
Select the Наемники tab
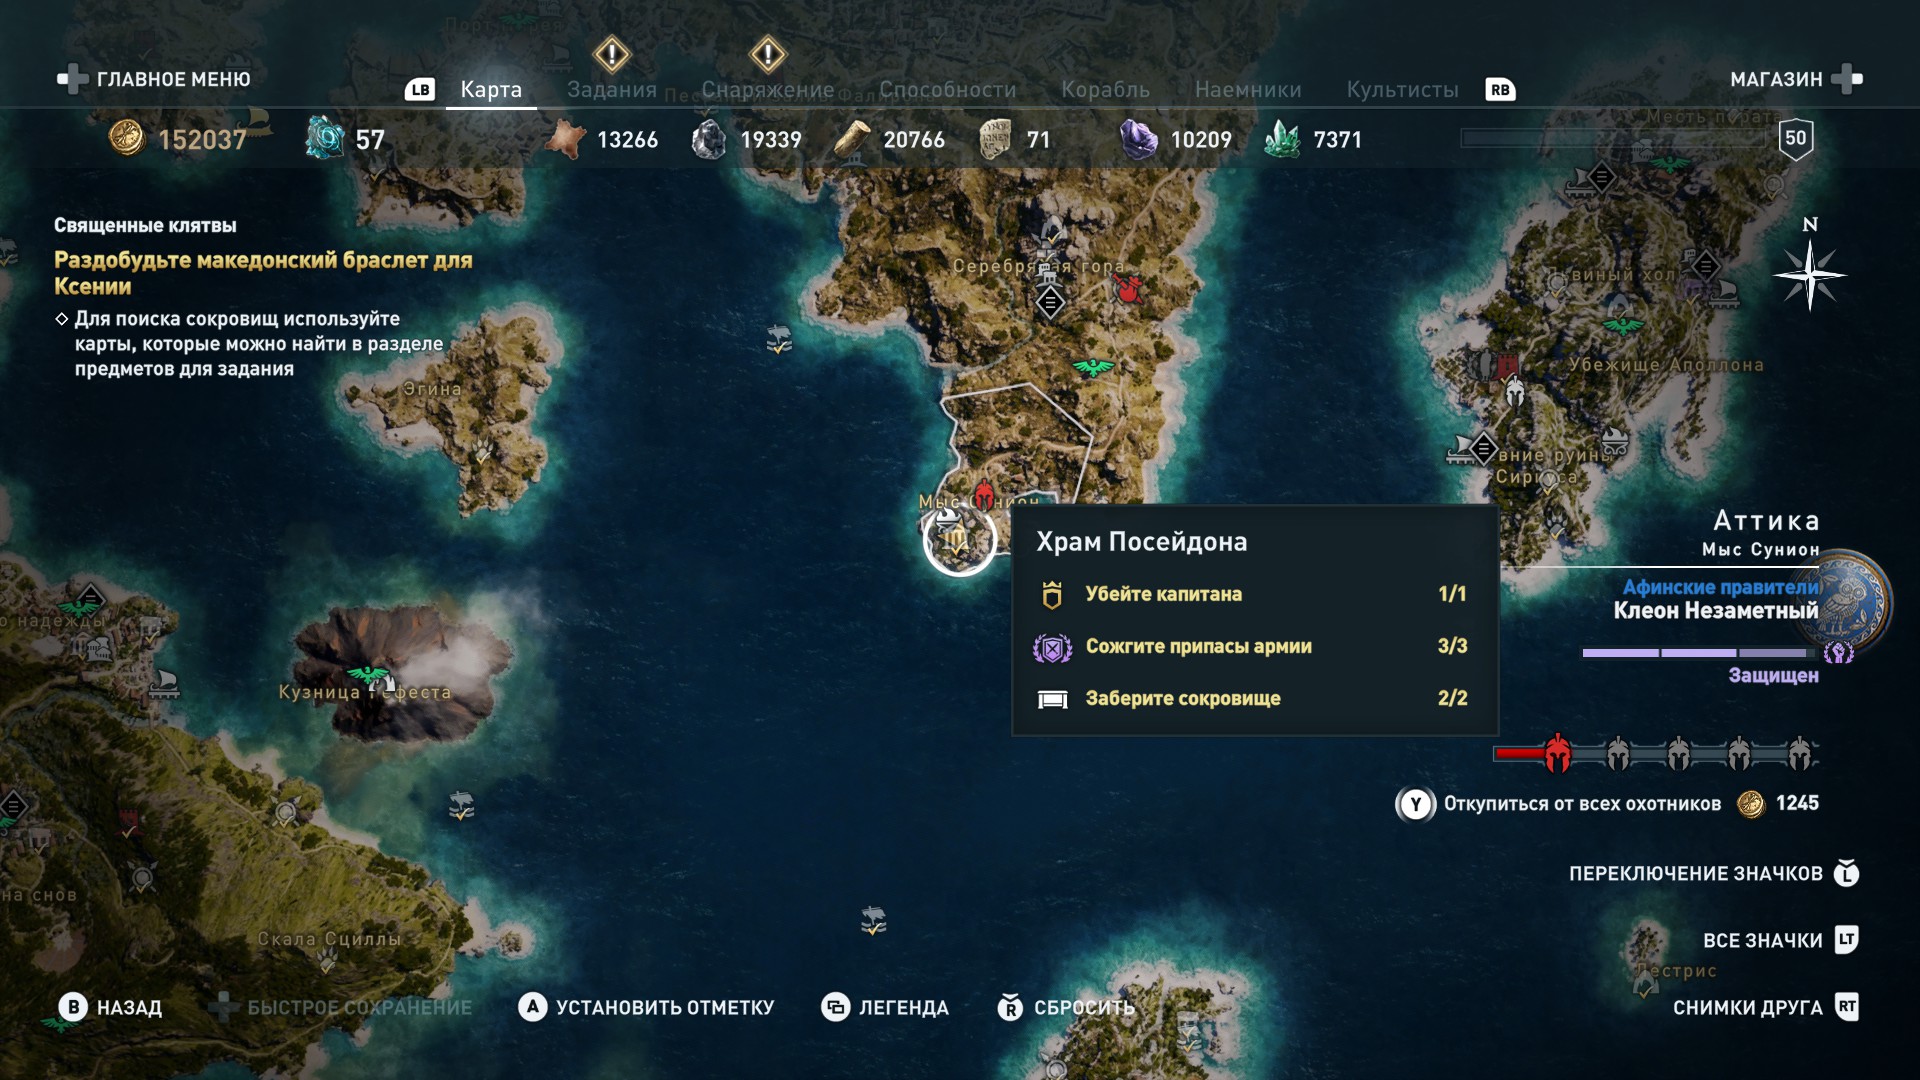(x=1248, y=89)
